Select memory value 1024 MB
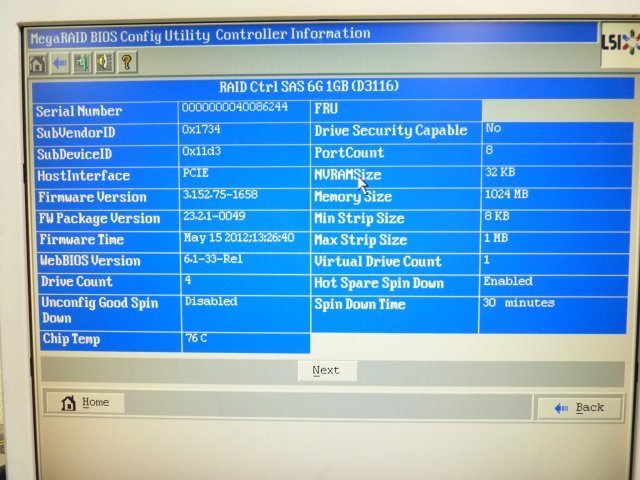This screenshot has width=640, height=480. 507,194
